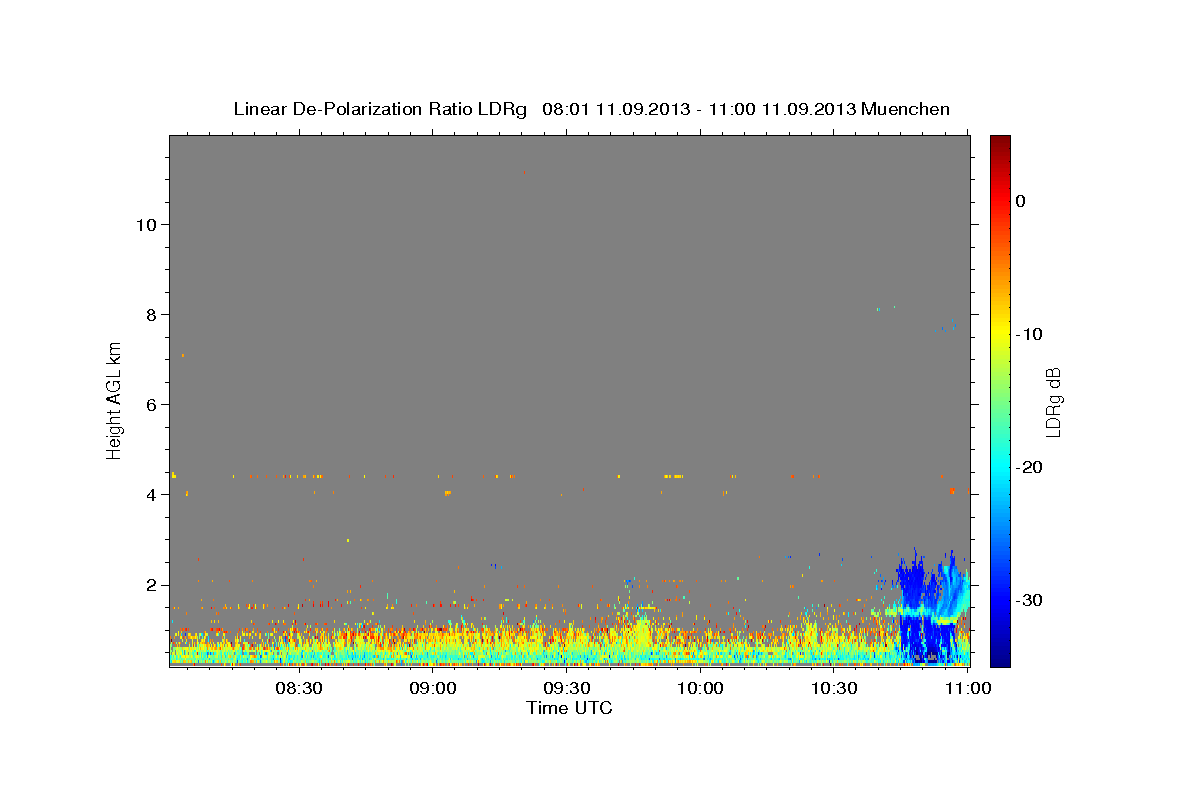Click the "Muenchen" location label in the title

point(906,109)
